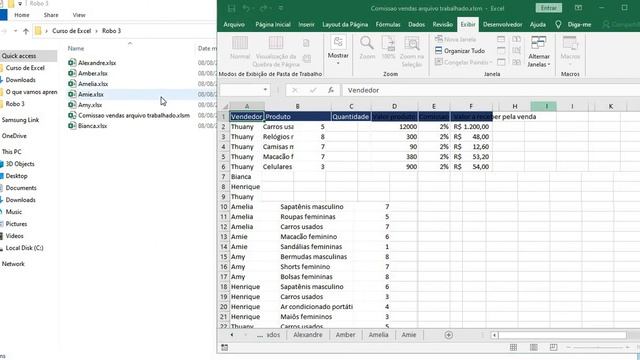640x360 pixels.
Task: Select Normal workbook view
Action: click(x=240, y=48)
